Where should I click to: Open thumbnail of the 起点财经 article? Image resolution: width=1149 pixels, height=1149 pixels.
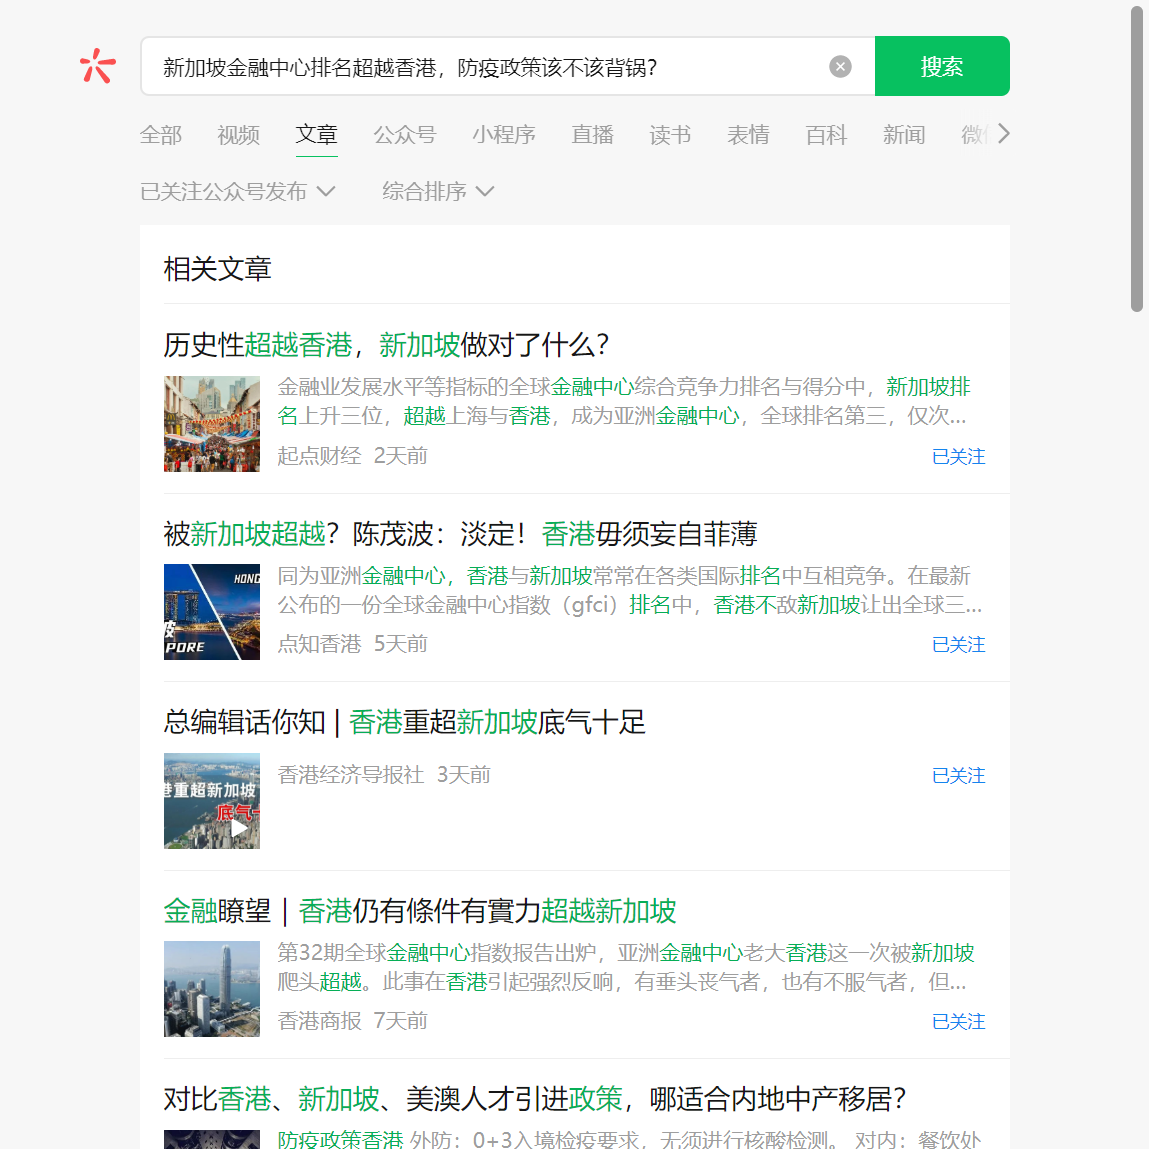212,424
